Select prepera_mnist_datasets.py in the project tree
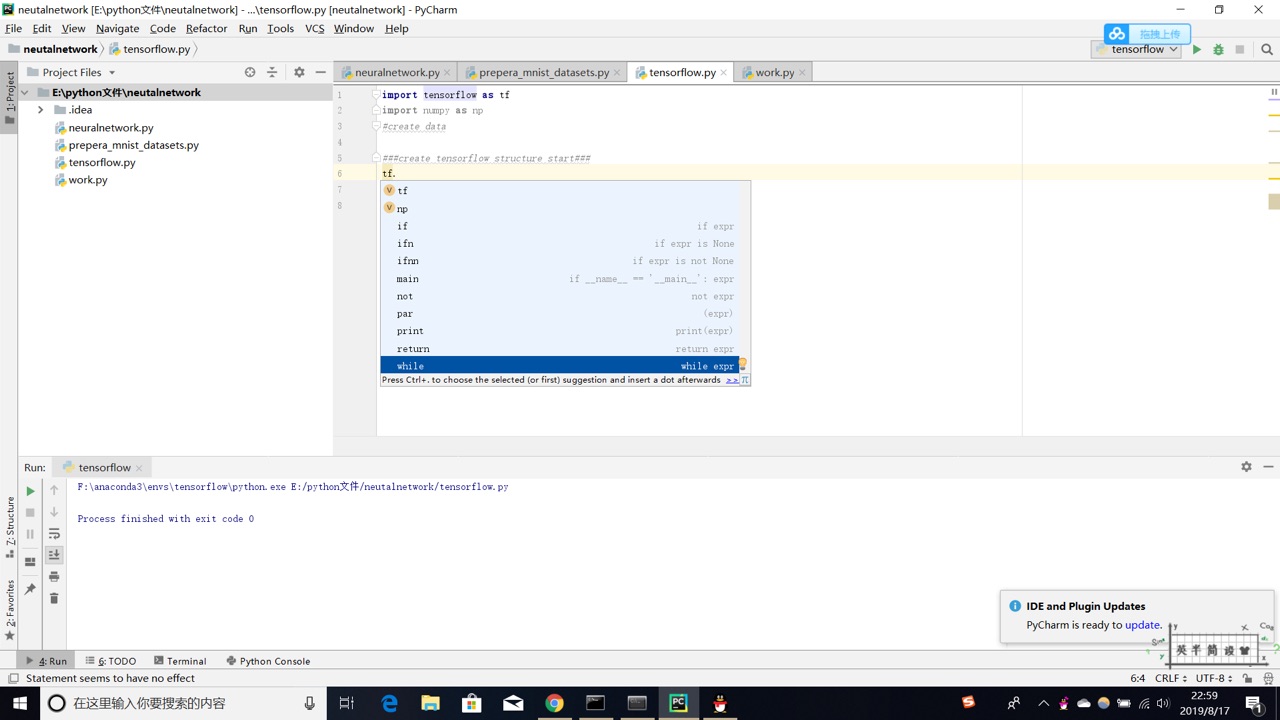The height and width of the screenshot is (720, 1280). [x=133, y=145]
